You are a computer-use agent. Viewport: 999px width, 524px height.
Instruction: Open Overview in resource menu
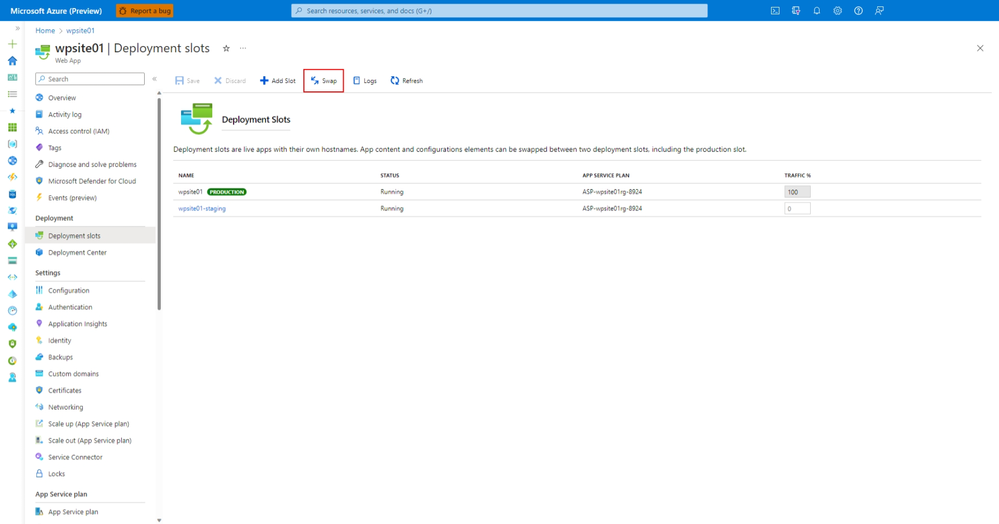(62, 98)
